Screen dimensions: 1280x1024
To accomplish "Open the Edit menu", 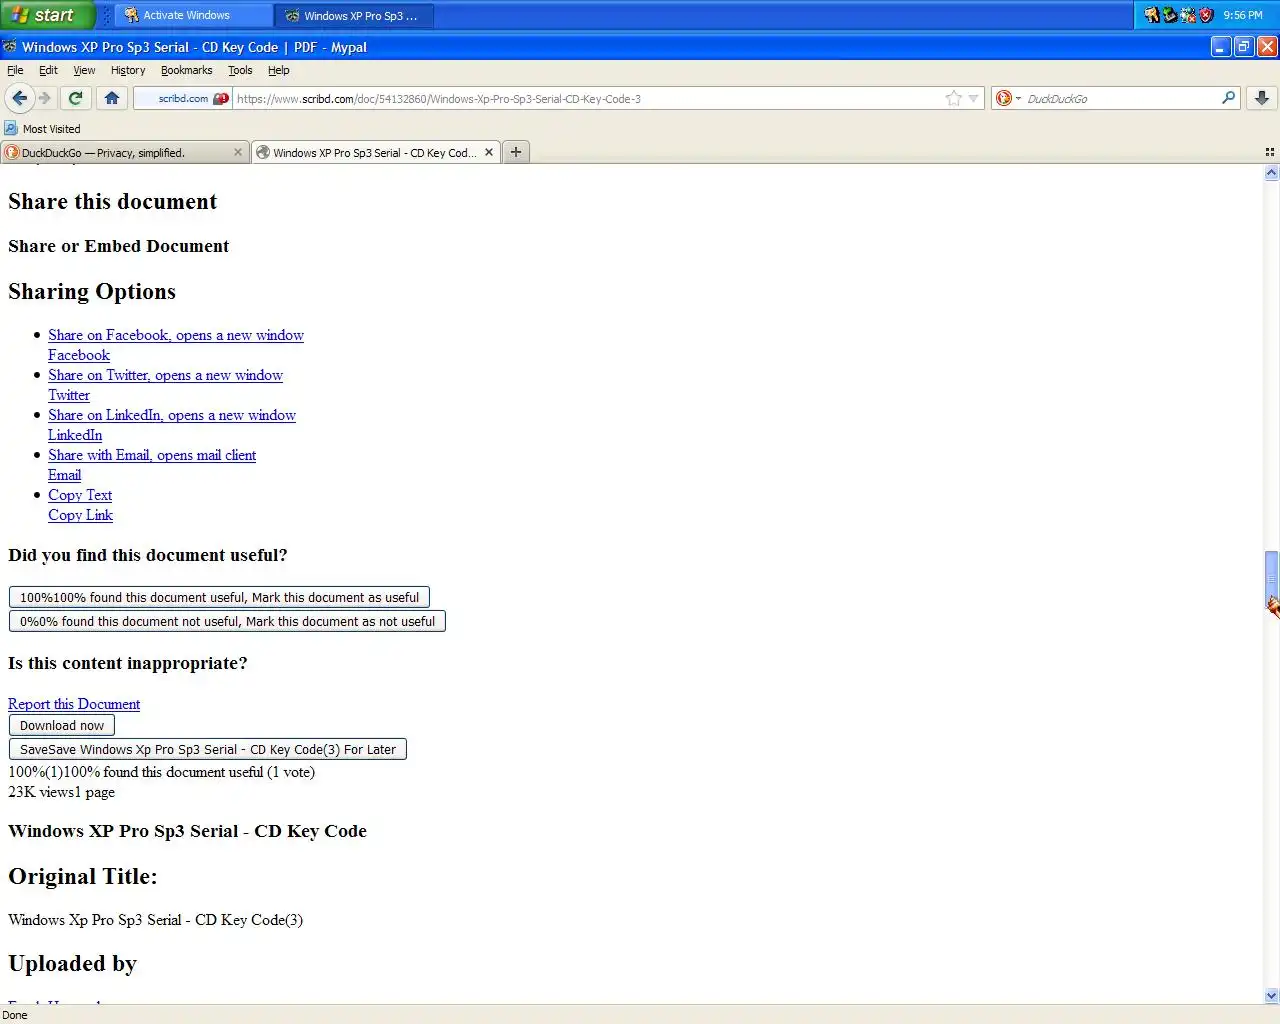I will [48, 70].
